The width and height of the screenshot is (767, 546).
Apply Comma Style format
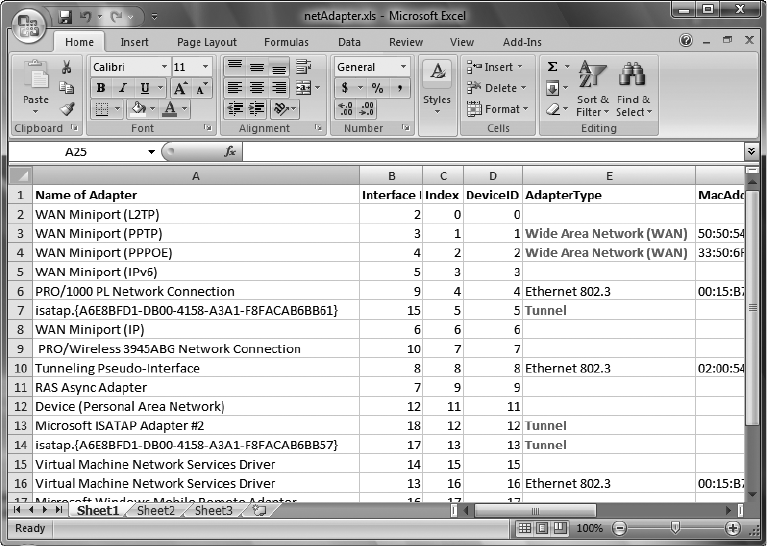400,88
